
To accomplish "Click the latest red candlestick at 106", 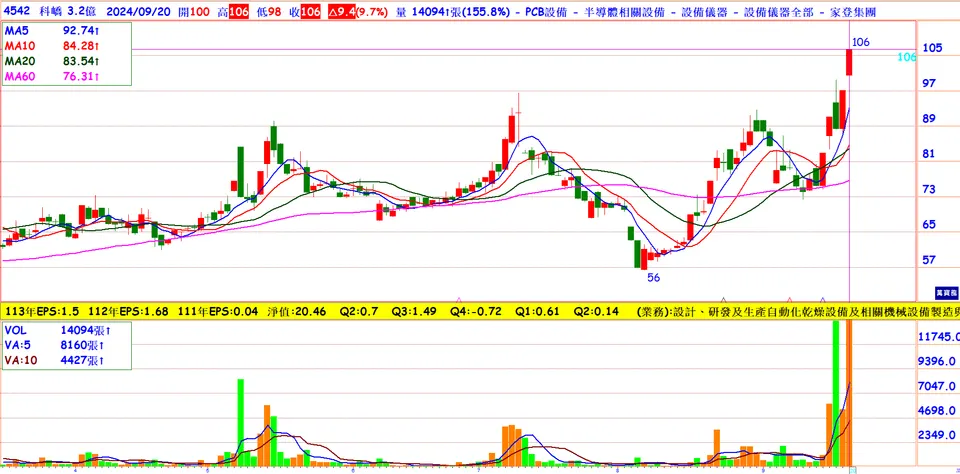I will tap(849, 62).
